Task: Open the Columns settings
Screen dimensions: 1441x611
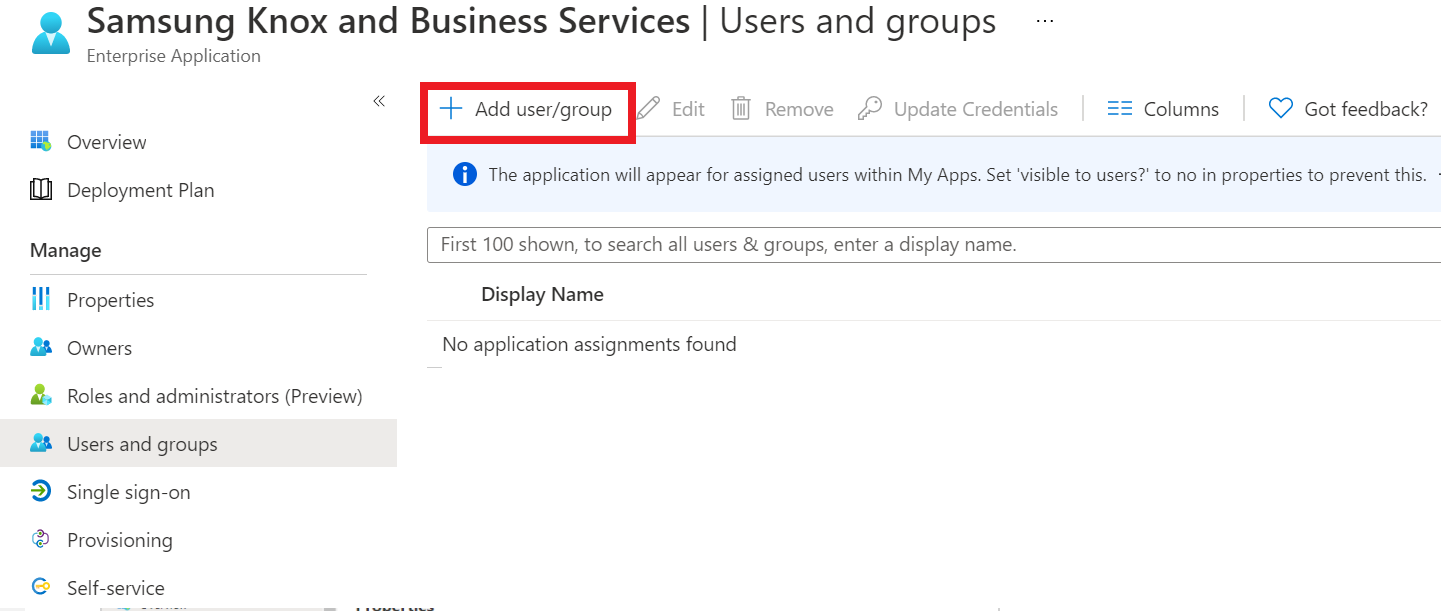Action: [1163, 108]
